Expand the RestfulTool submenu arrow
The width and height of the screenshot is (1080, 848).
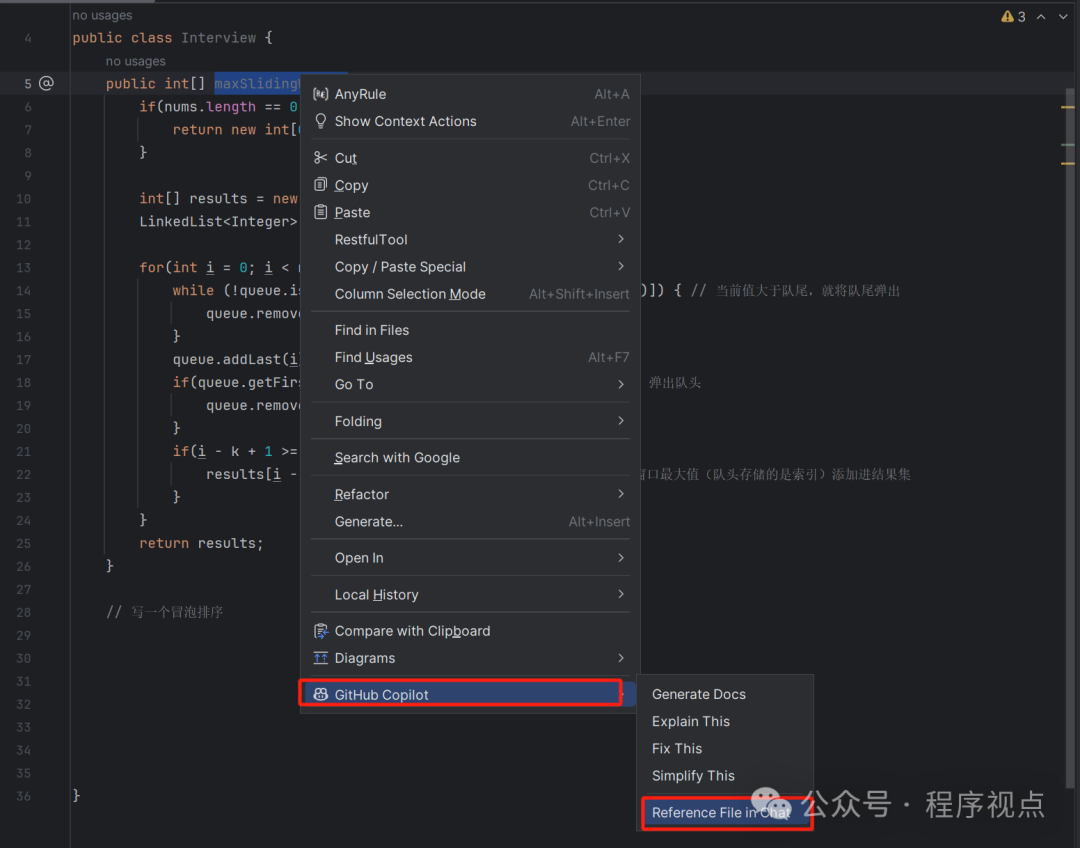point(621,239)
